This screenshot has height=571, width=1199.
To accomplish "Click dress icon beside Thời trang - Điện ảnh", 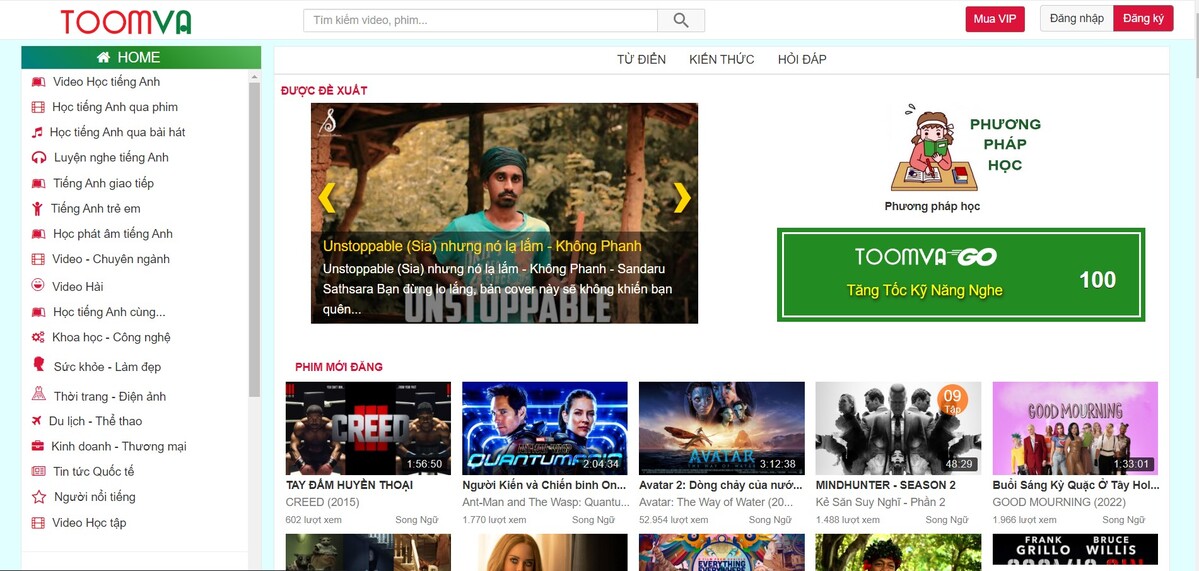I will (39, 394).
